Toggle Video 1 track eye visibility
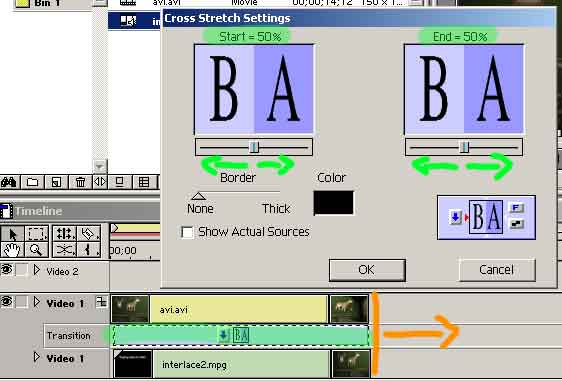 pos(6,301)
